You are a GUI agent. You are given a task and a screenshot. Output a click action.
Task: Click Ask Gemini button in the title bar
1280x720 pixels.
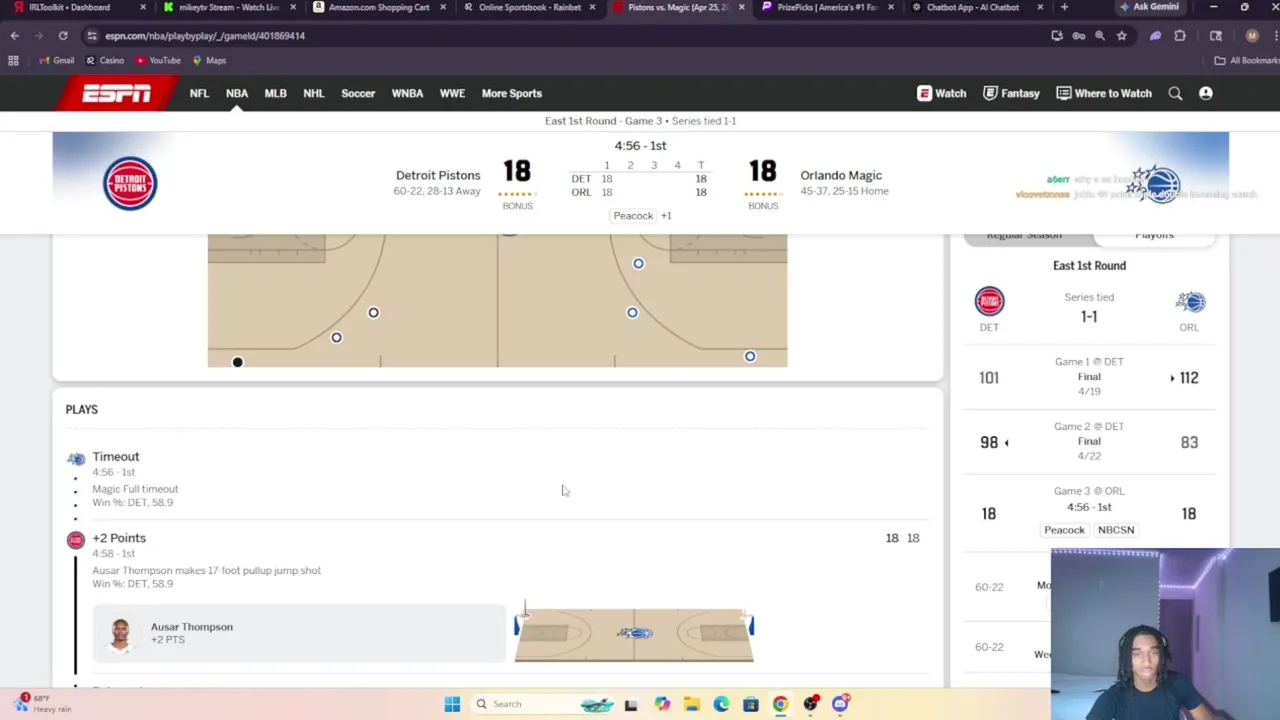(x=1150, y=7)
